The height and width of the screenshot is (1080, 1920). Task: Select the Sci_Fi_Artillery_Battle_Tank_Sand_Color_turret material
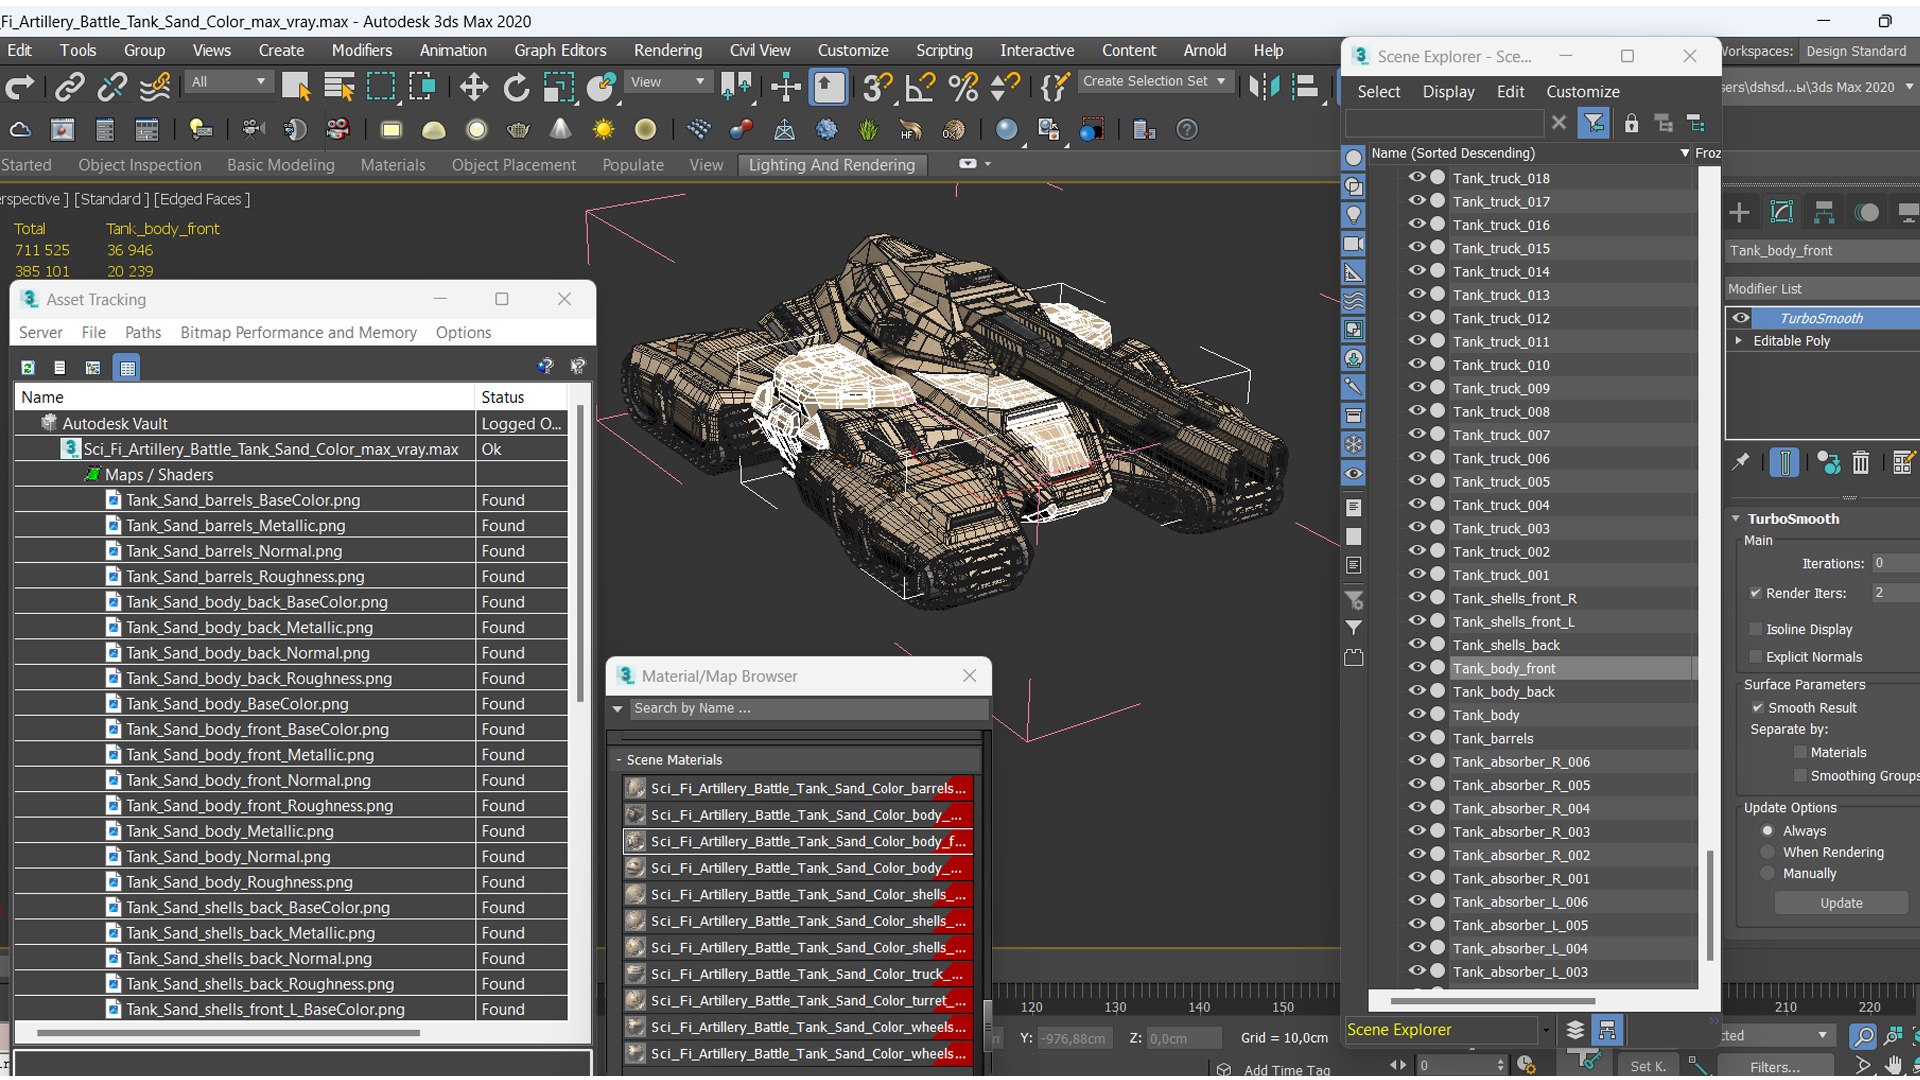(797, 1000)
